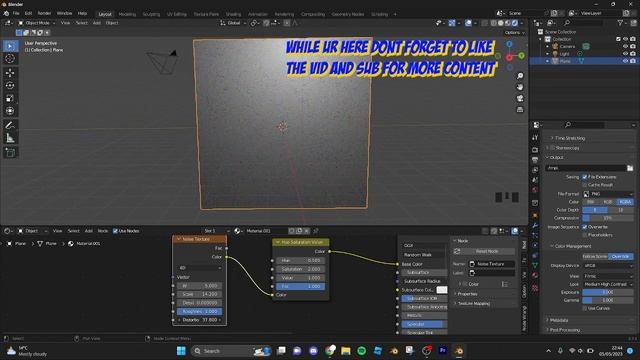Select the RGBA color mode button
Viewport: 640px width, 360px height.
tap(625, 202)
